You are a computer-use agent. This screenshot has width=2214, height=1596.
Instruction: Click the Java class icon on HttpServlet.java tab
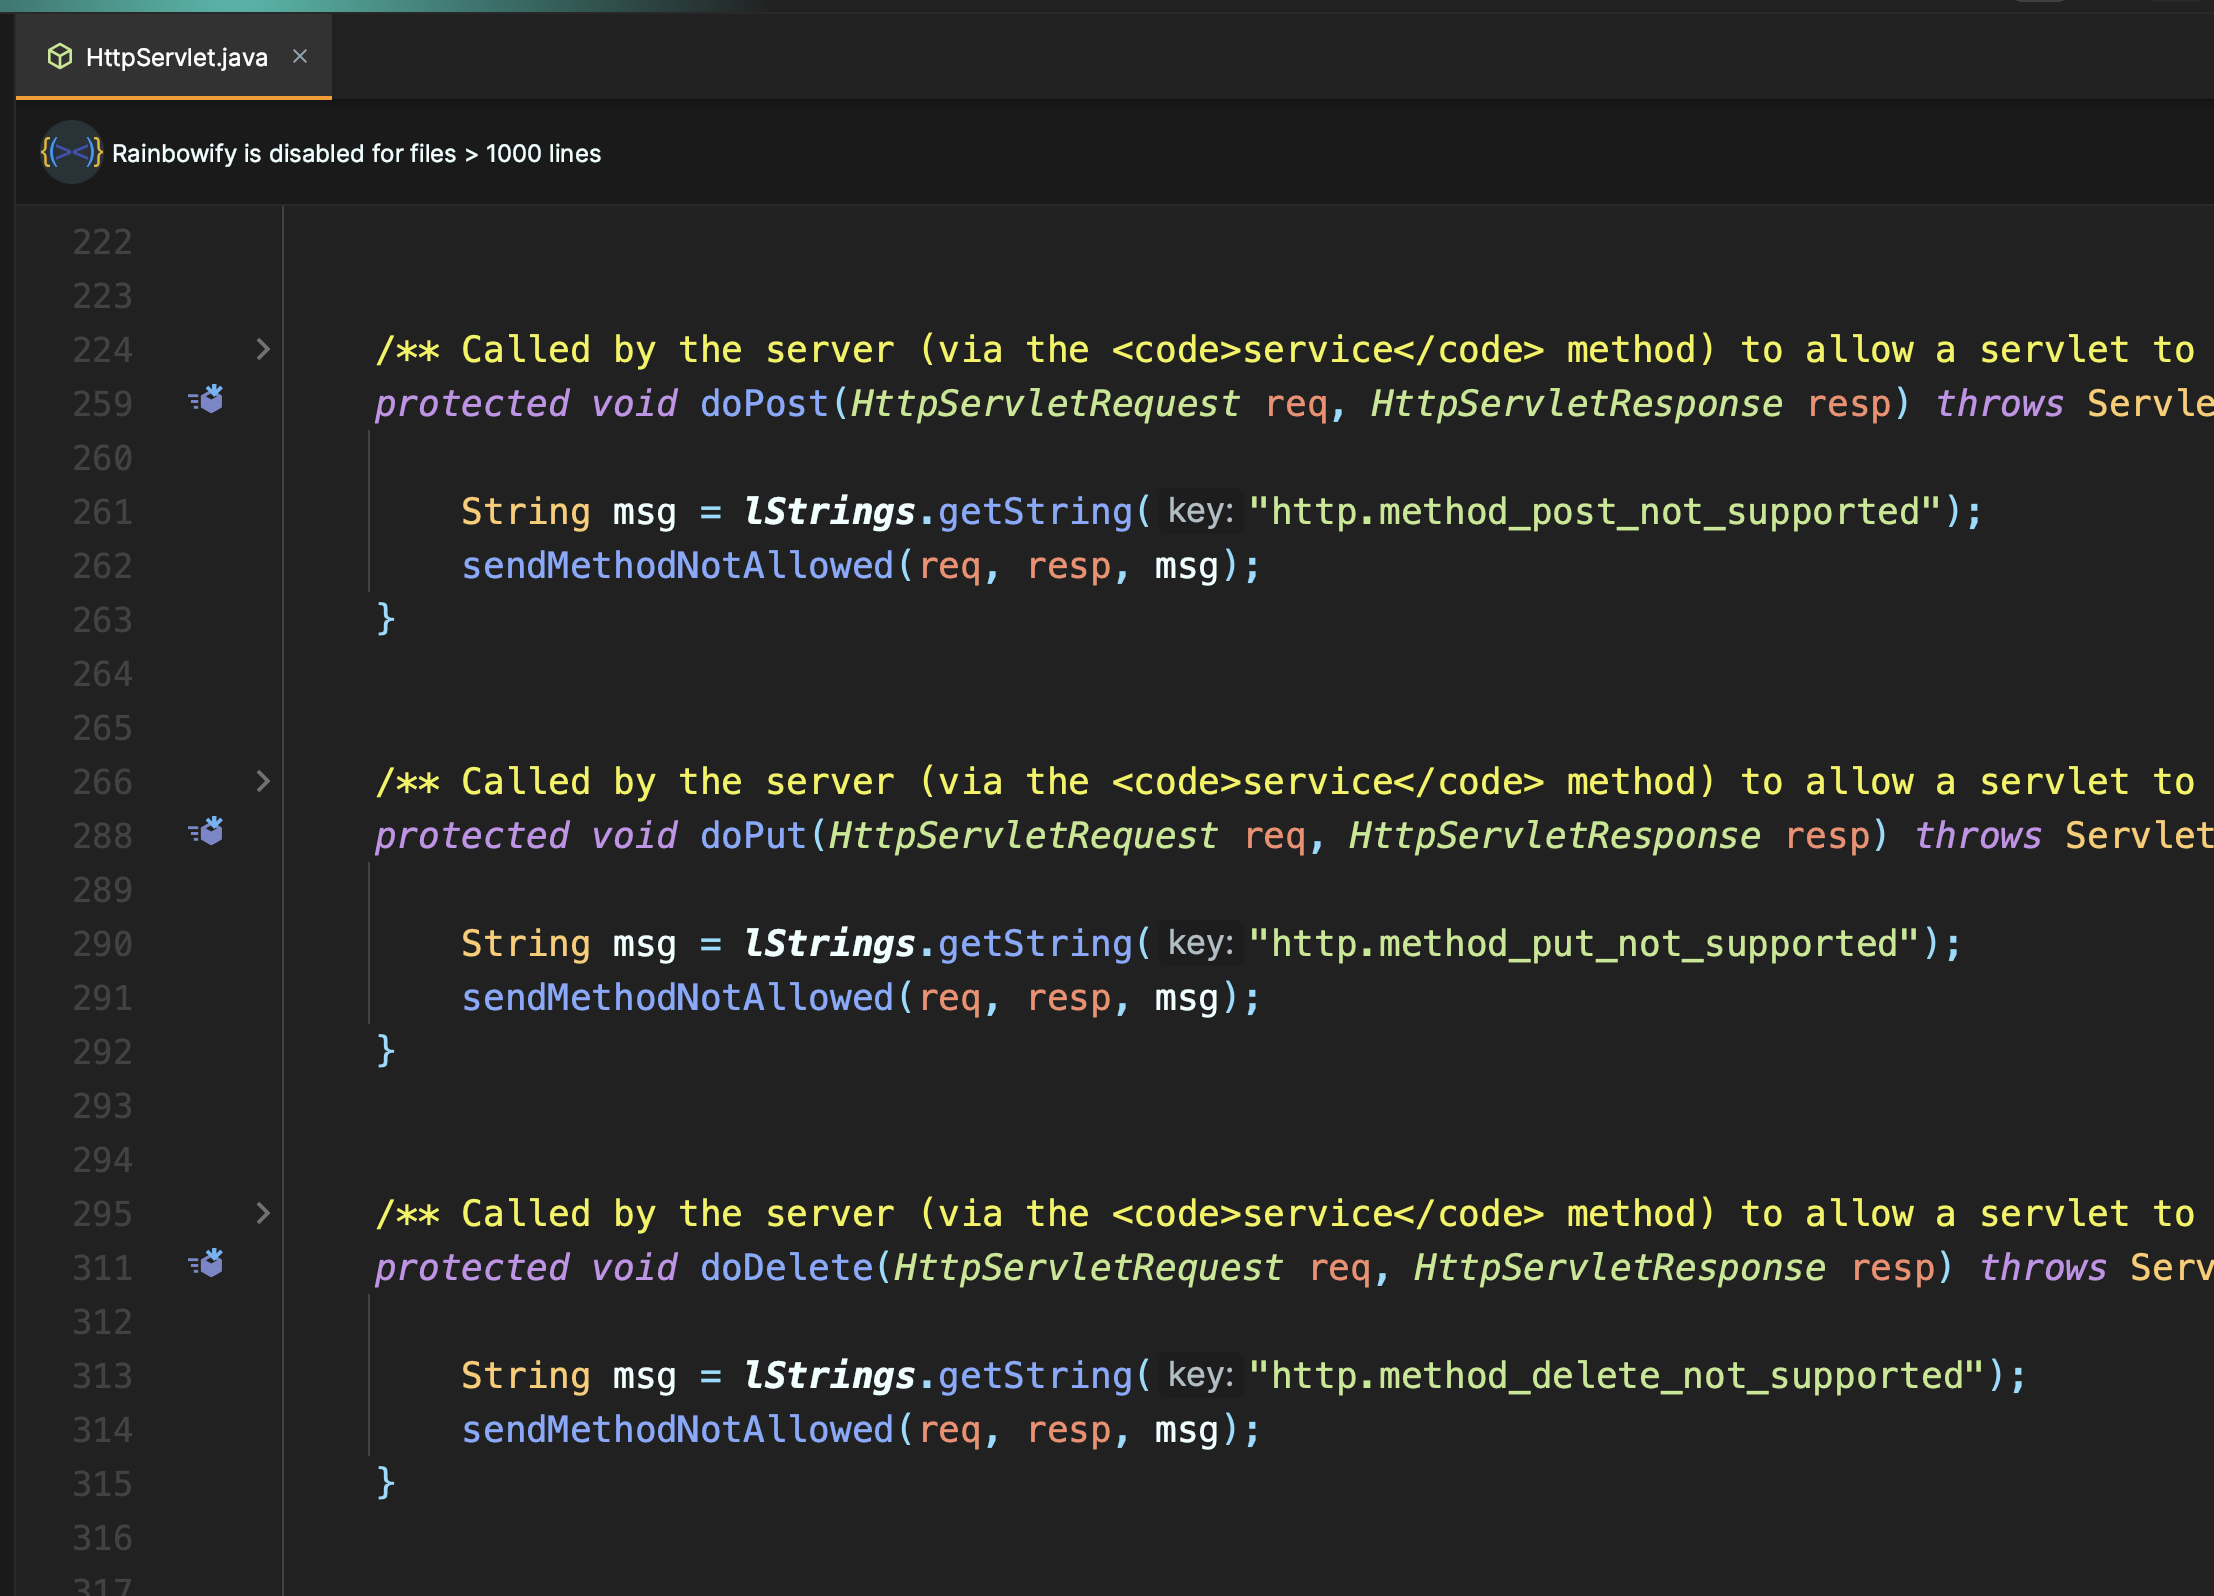click(60, 57)
